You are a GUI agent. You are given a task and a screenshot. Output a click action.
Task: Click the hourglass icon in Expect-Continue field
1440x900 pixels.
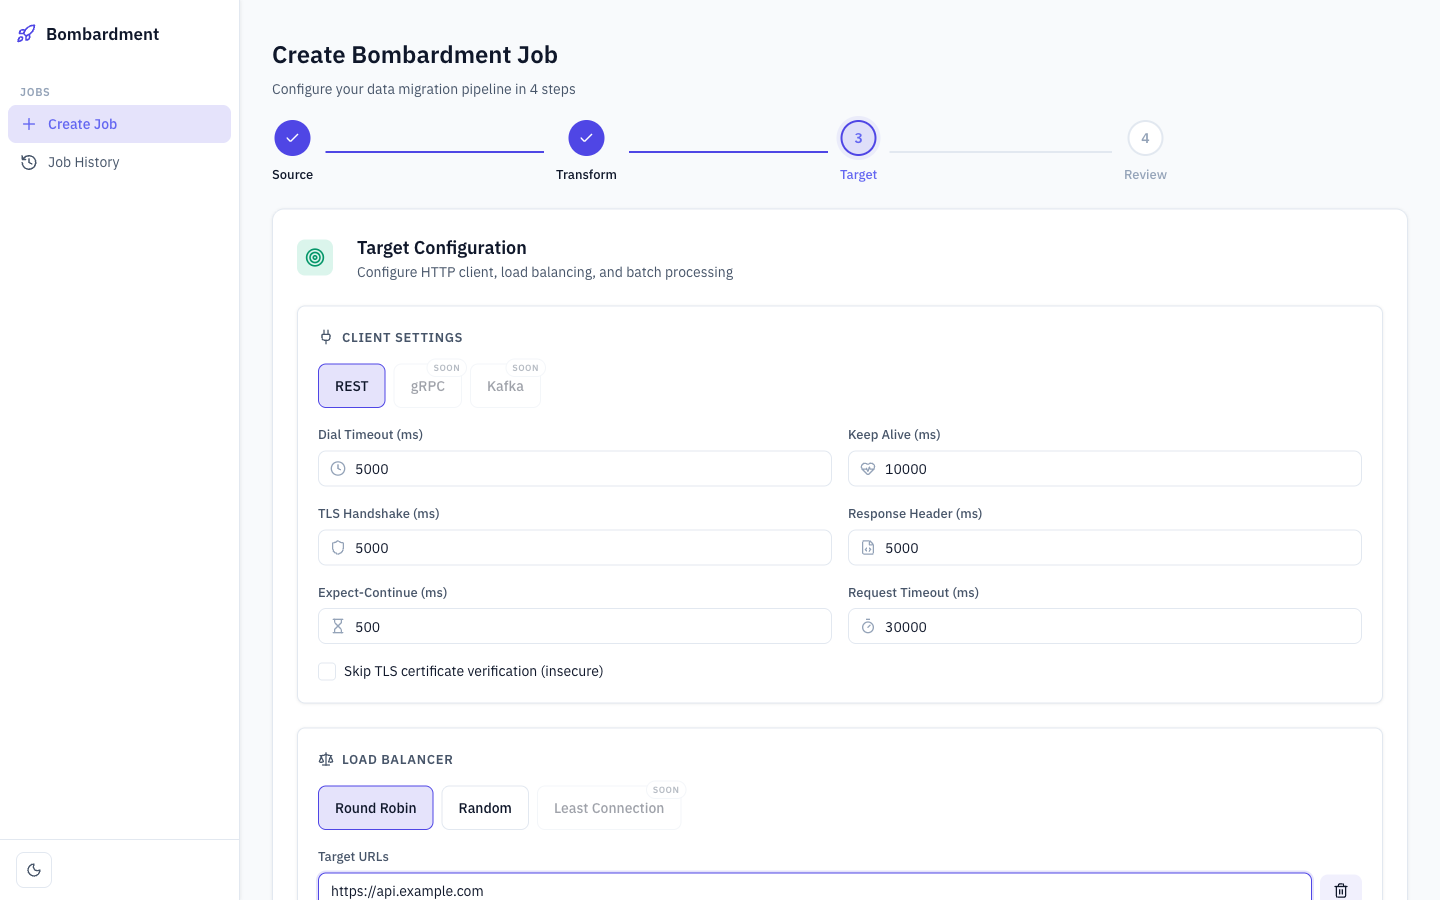coord(338,626)
